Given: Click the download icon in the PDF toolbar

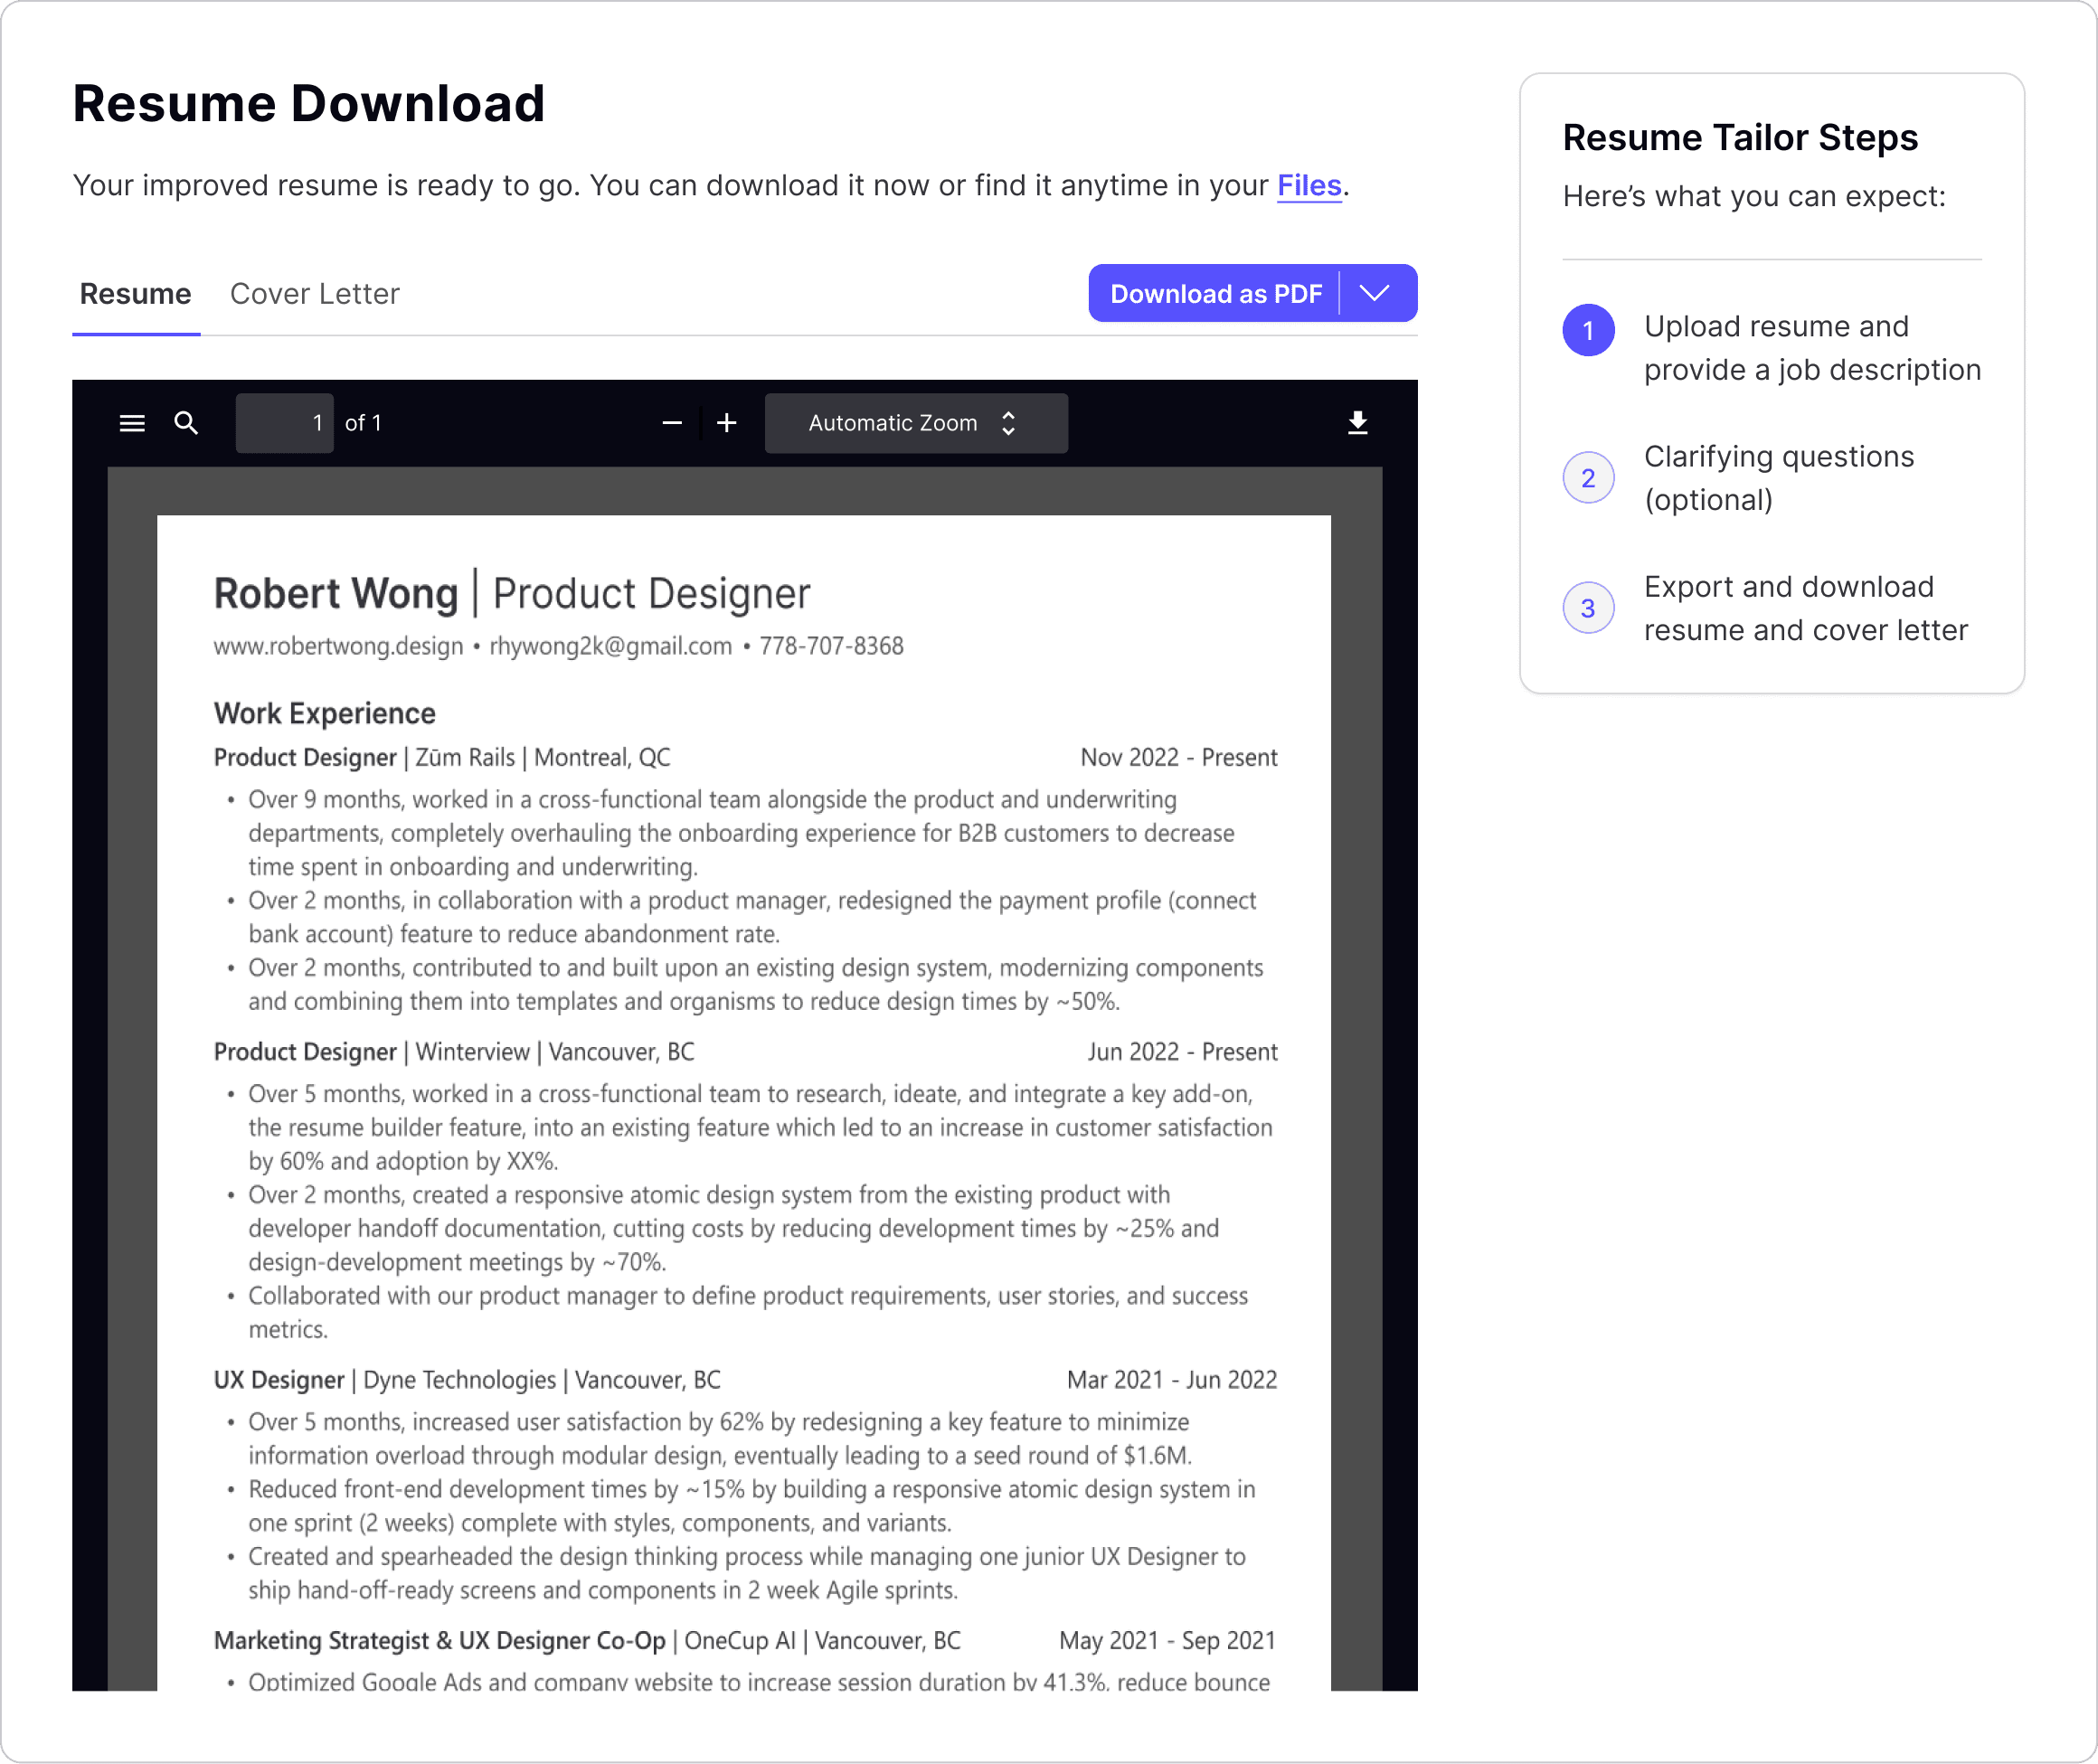Looking at the screenshot, I should click(x=1358, y=423).
